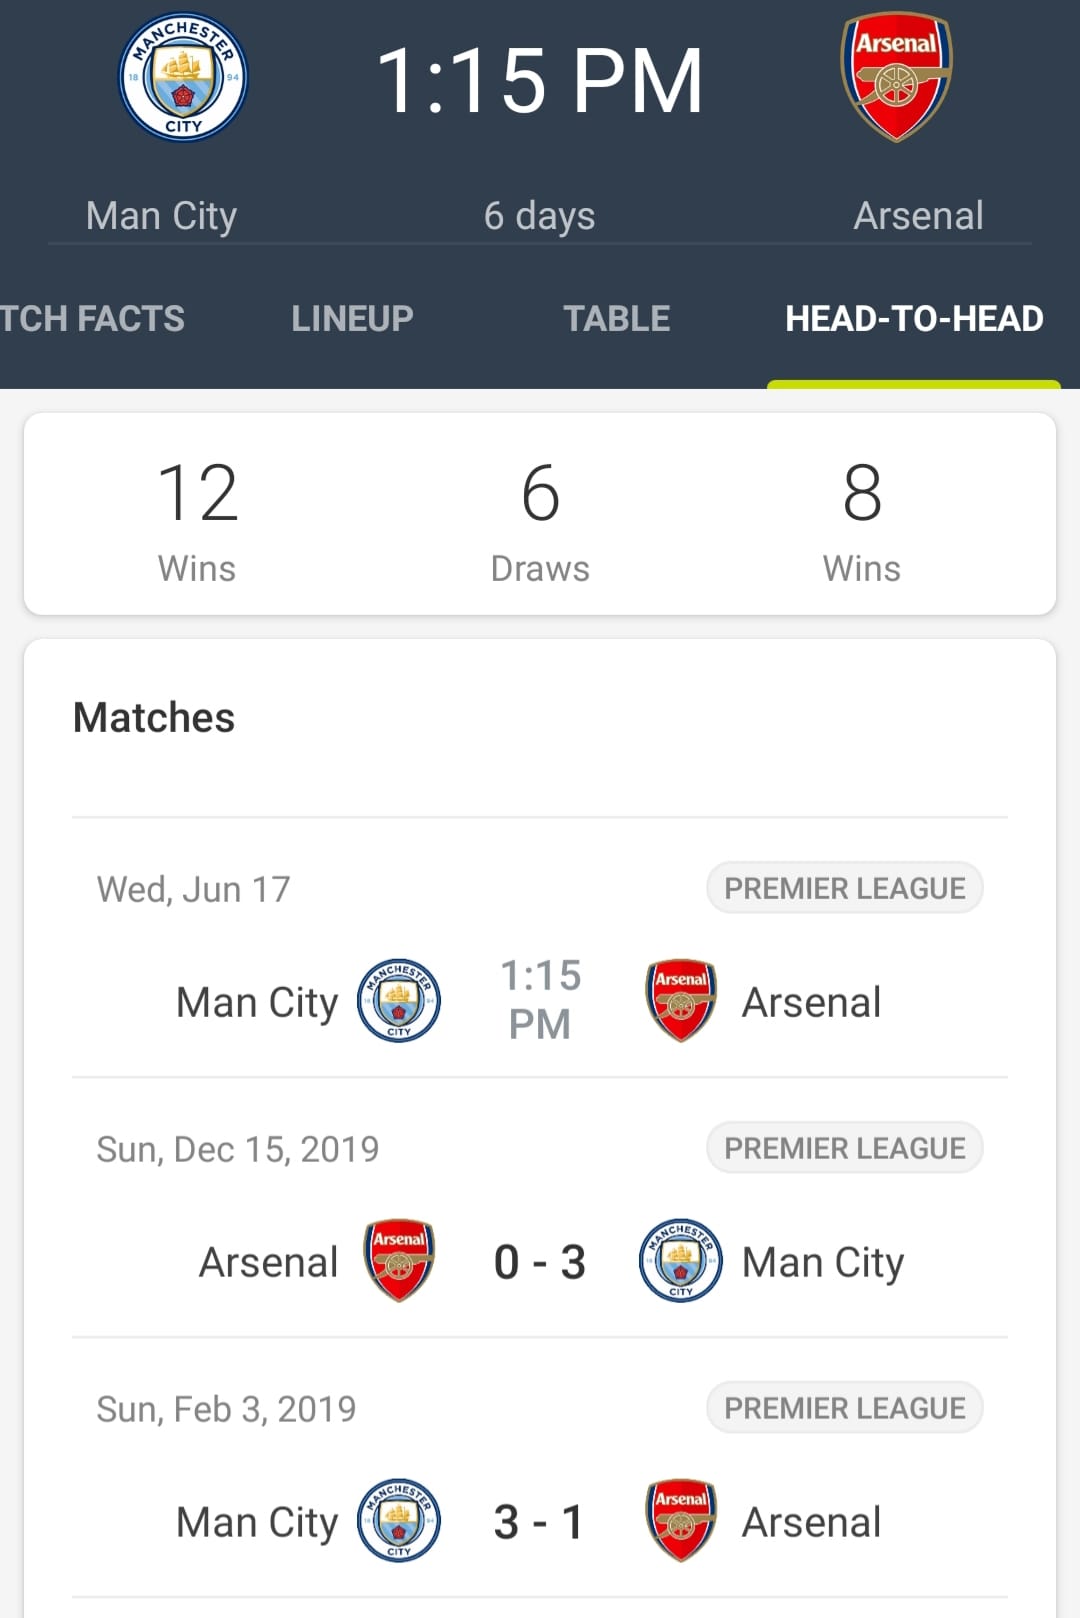Image resolution: width=1080 pixels, height=1618 pixels.
Task: Switch to the Match Facts tab
Action: 92,319
